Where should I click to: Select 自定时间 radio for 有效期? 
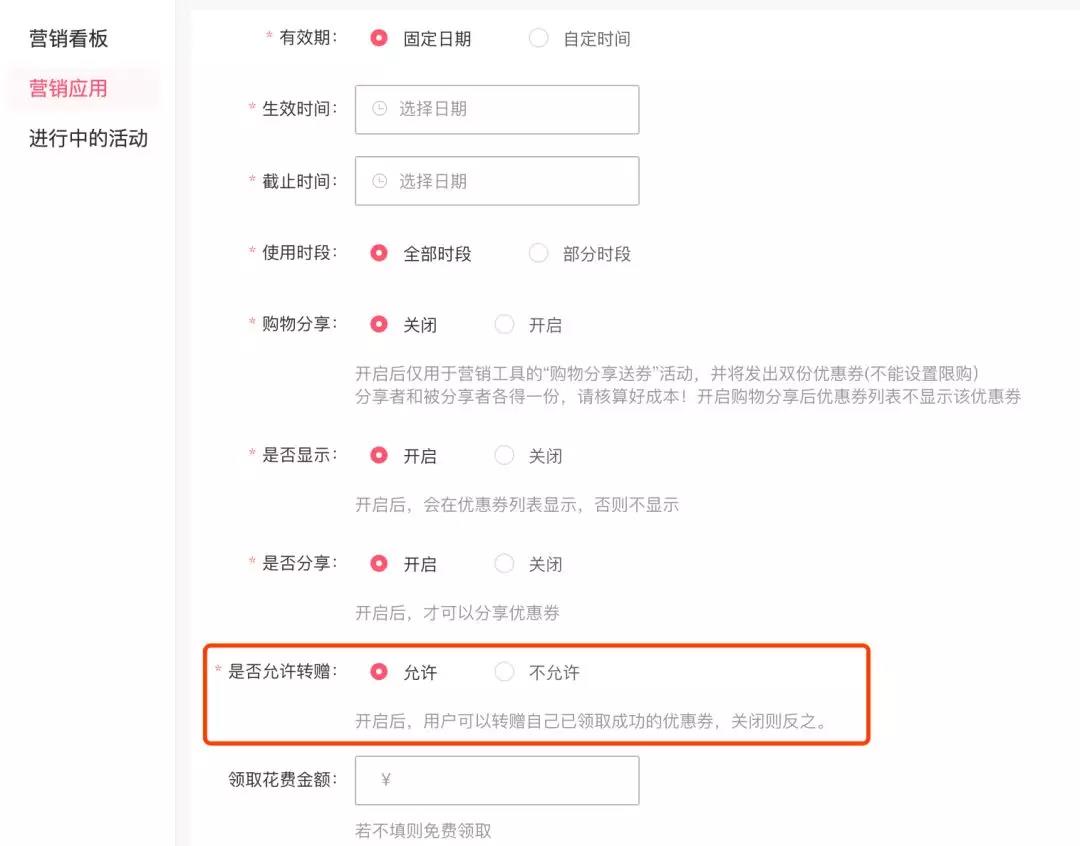(x=538, y=38)
